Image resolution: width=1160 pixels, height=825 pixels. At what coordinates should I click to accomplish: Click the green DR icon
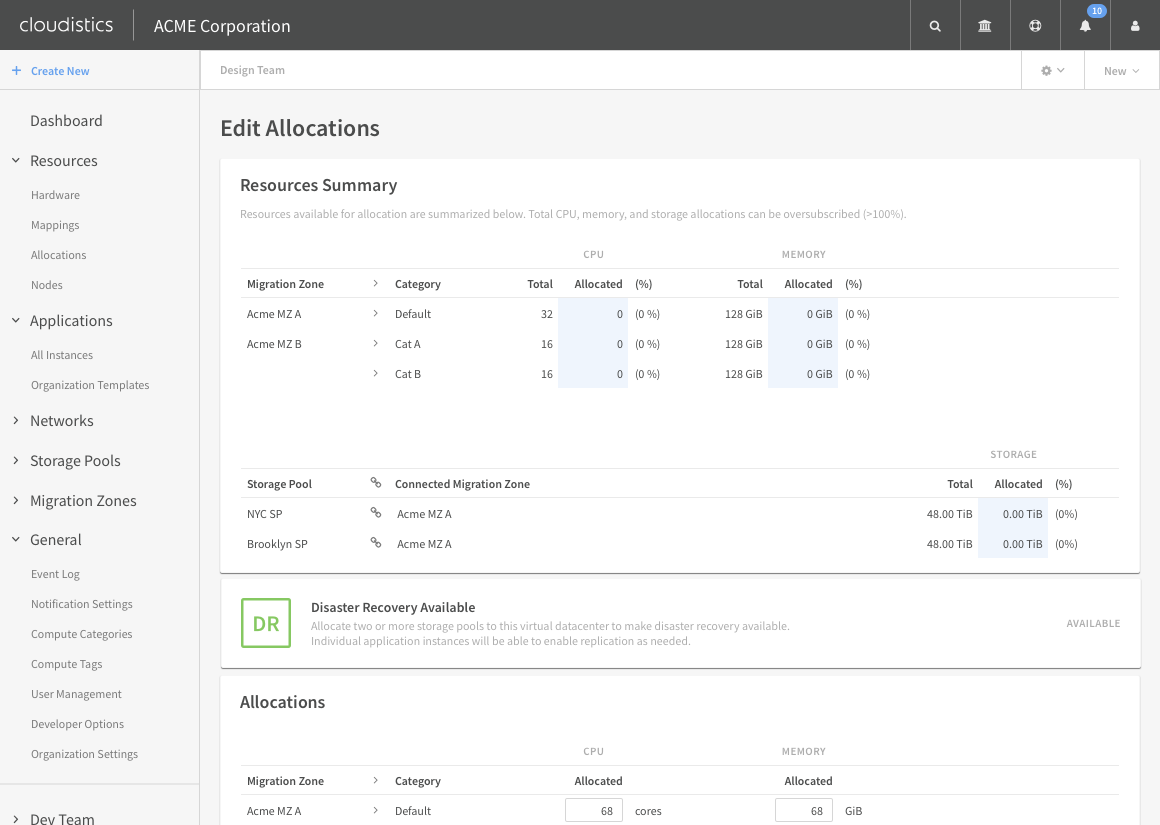point(265,622)
